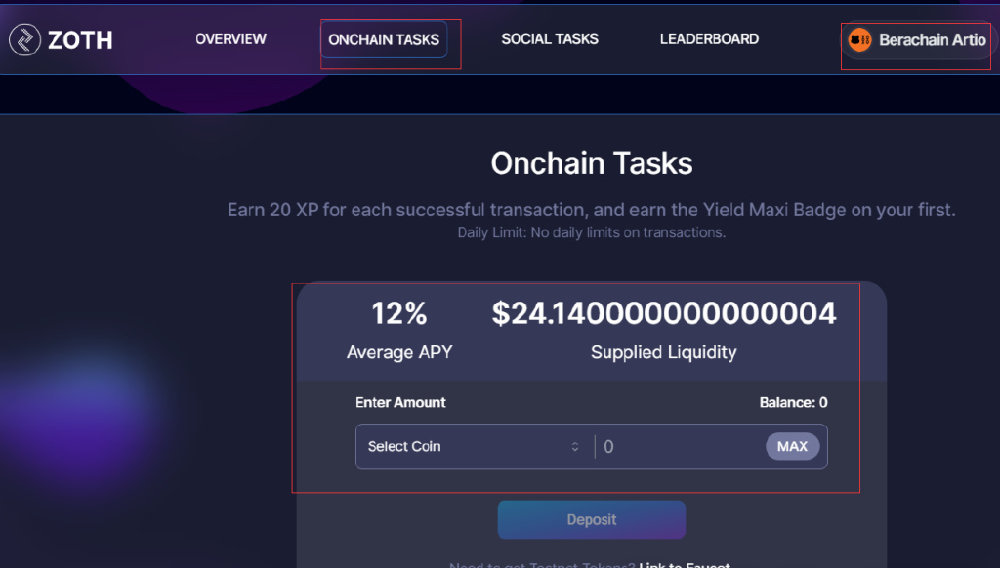Click the Balance: 0 label
The height and width of the screenshot is (568, 1000).
(793, 402)
